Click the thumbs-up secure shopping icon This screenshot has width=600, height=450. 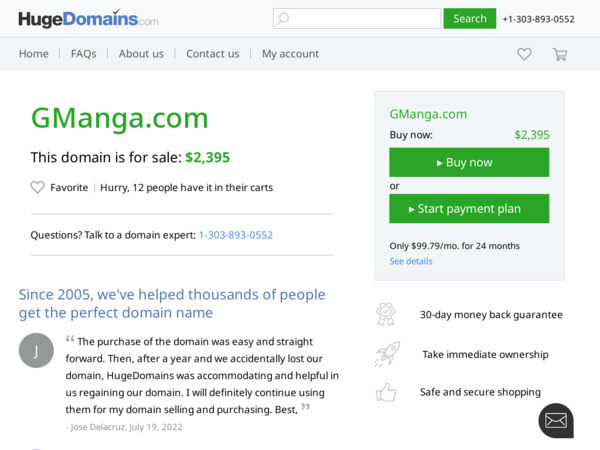coord(386,392)
